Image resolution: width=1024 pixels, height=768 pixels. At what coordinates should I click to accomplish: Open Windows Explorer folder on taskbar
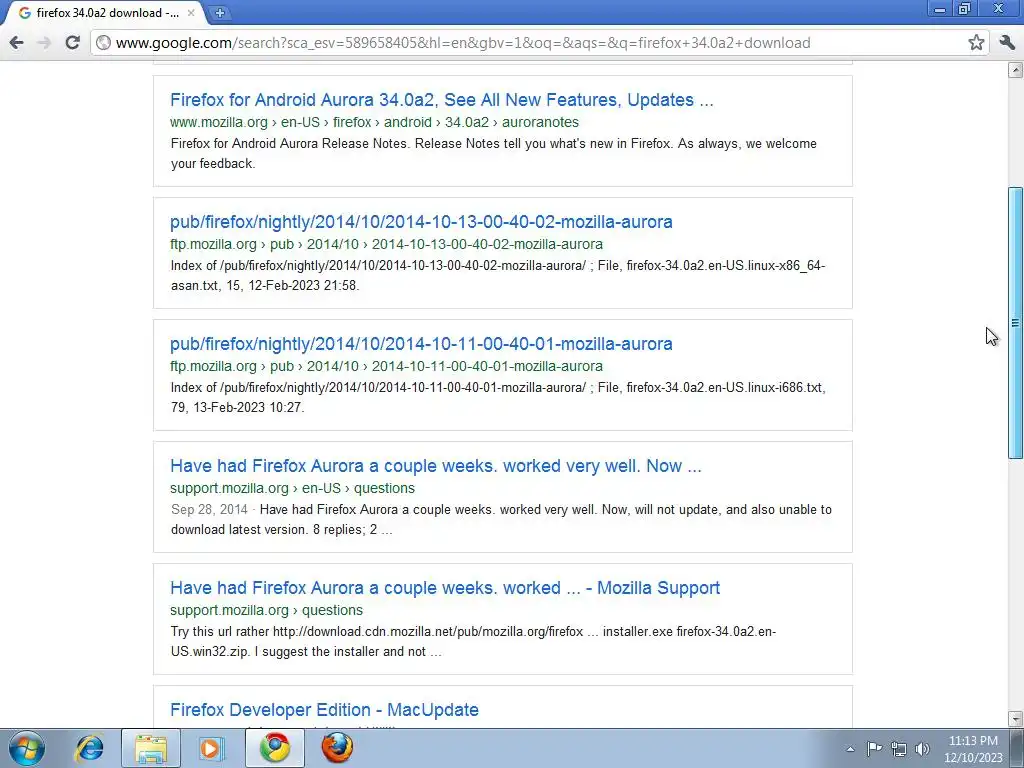tap(151, 748)
